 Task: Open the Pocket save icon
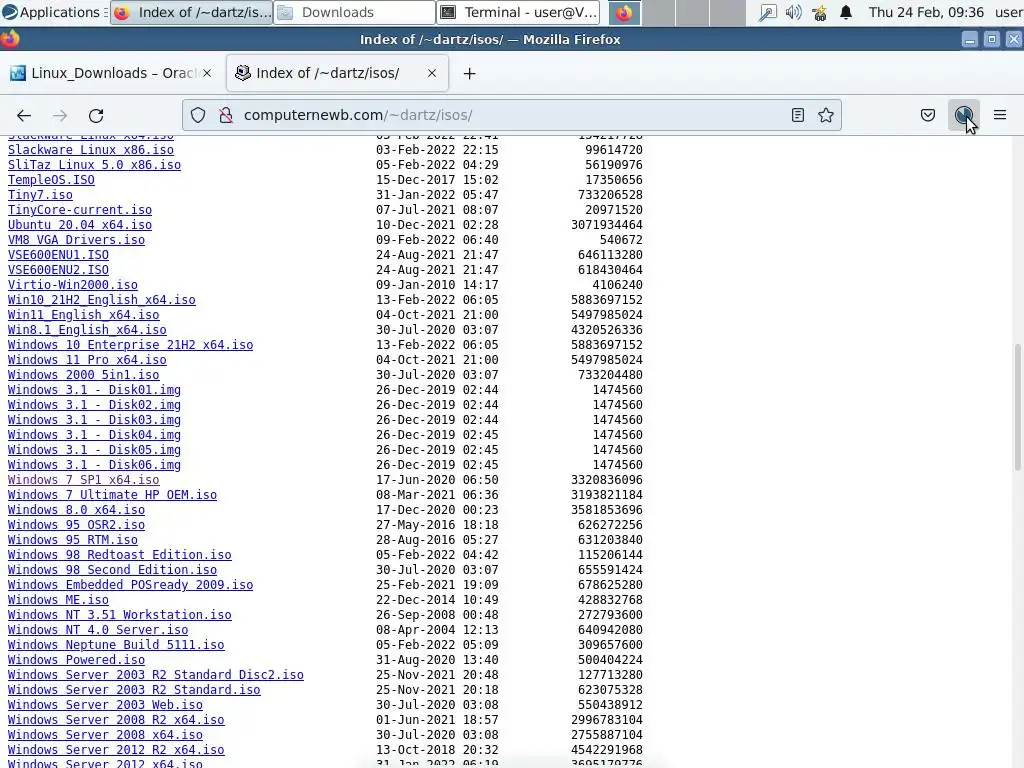(x=928, y=116)
